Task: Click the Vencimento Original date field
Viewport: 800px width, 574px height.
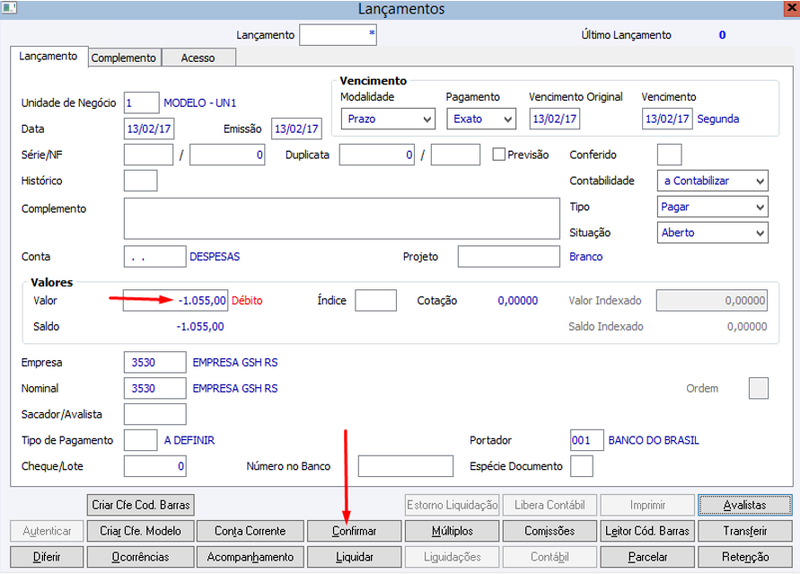Action: (x=555, y=119)
